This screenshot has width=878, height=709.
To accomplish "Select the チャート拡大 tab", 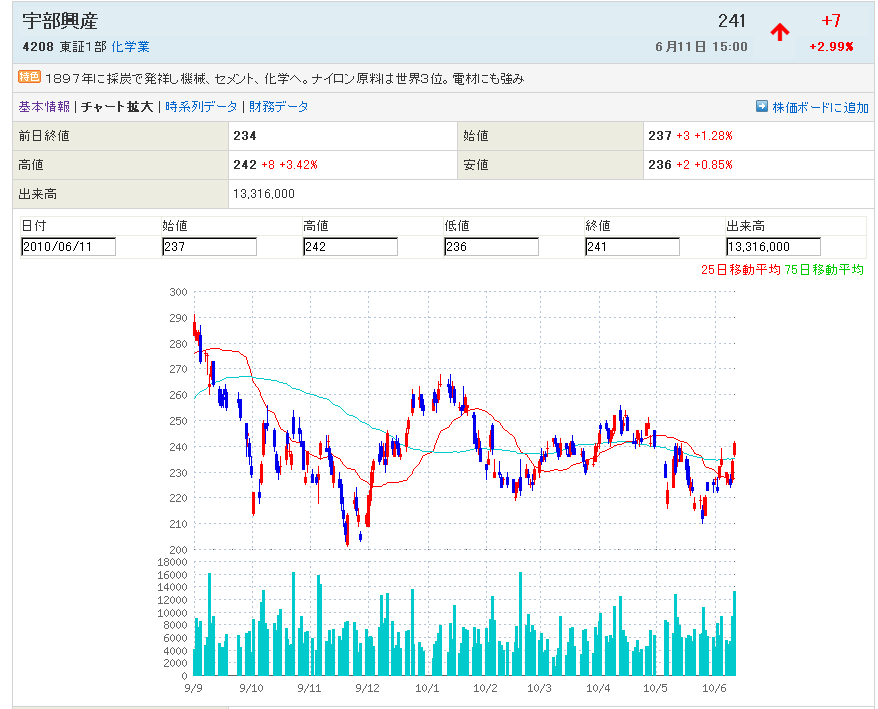I will pos(117,106).
